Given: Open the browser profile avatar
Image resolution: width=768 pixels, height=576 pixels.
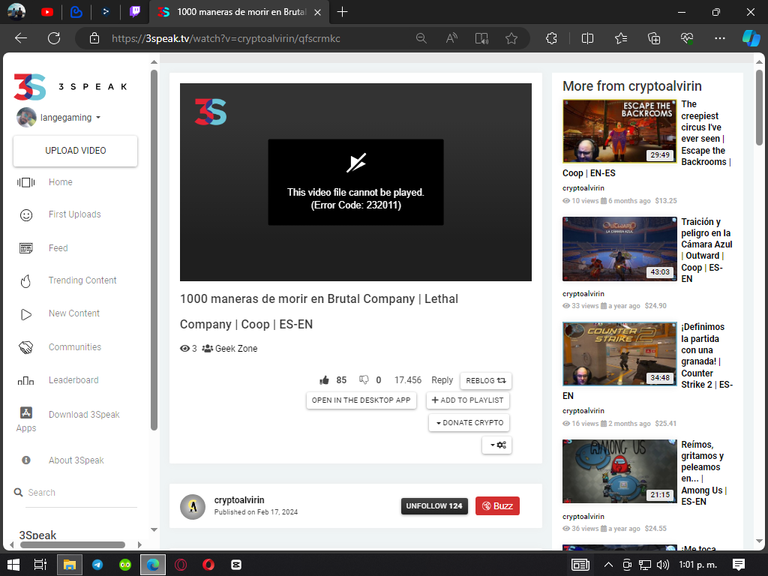Looking at the screenshot, I should point(16,12).
